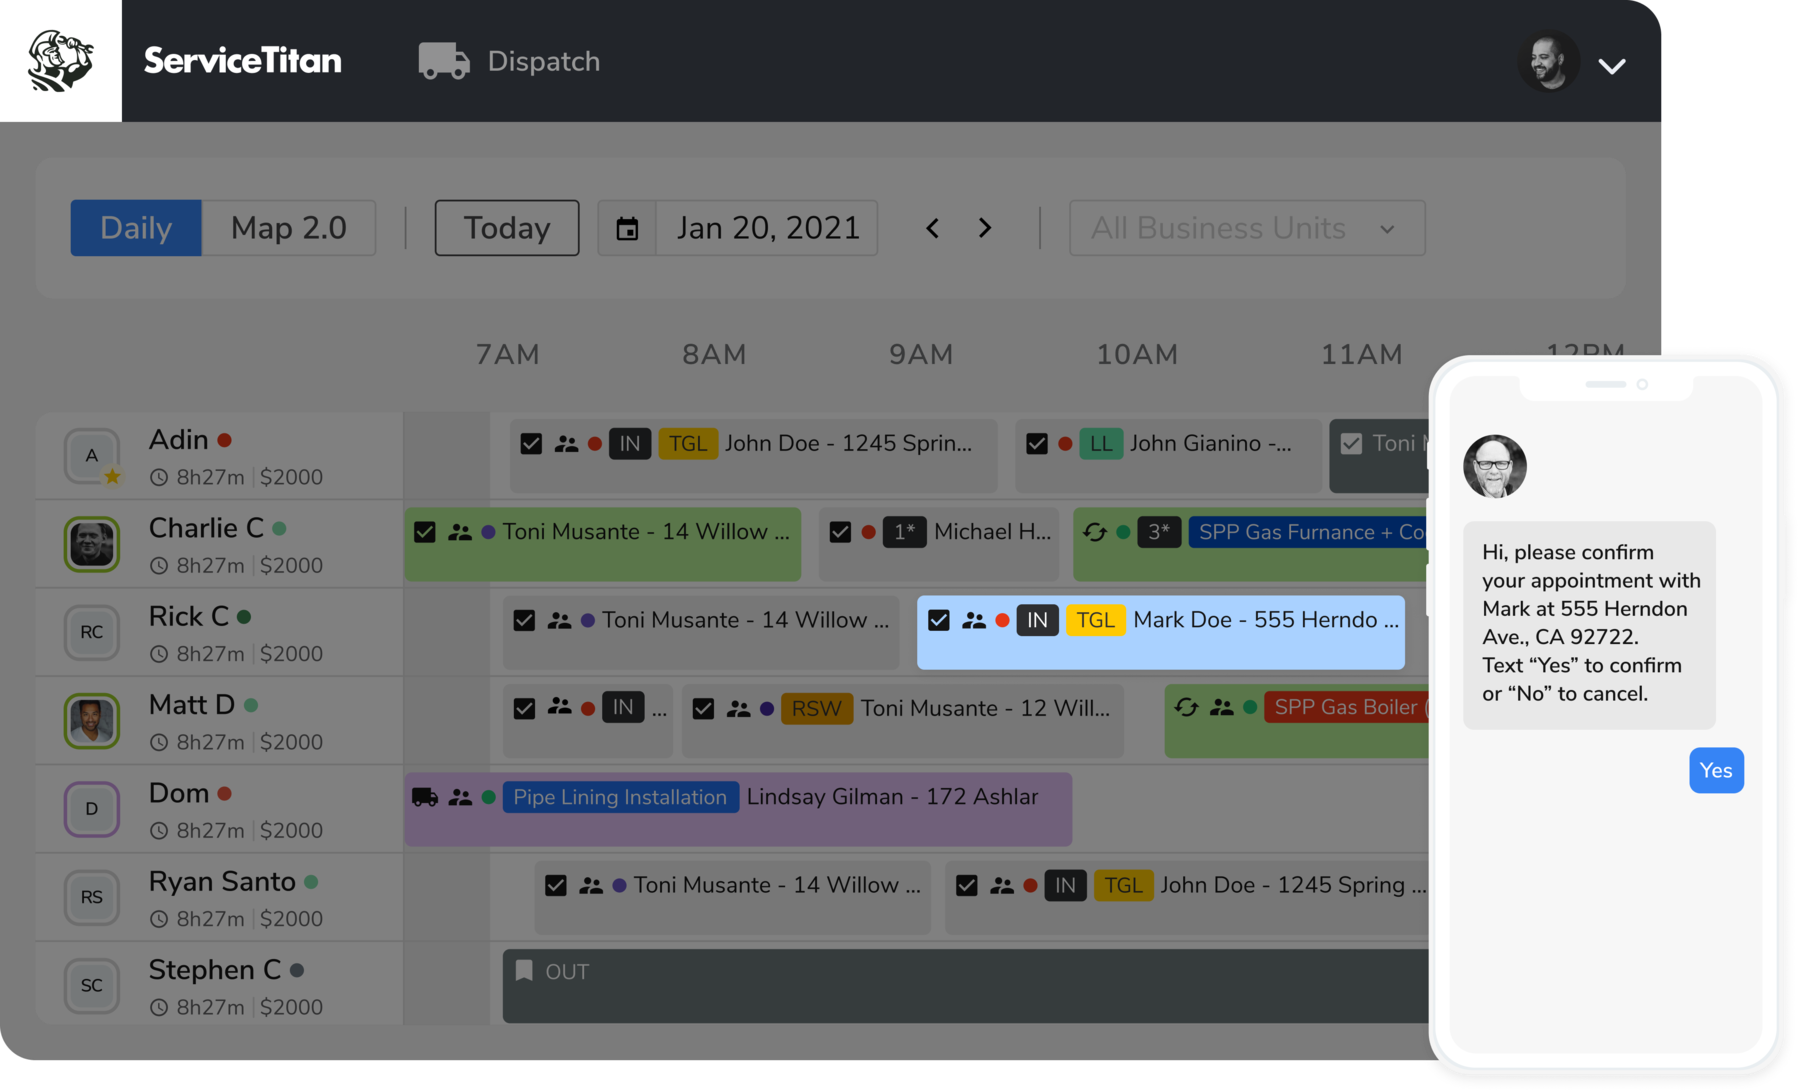This screenshot has width=1800, height=1092.
Task: Click the bookmark icon on OUT block
Action: (x=524, y=971)
